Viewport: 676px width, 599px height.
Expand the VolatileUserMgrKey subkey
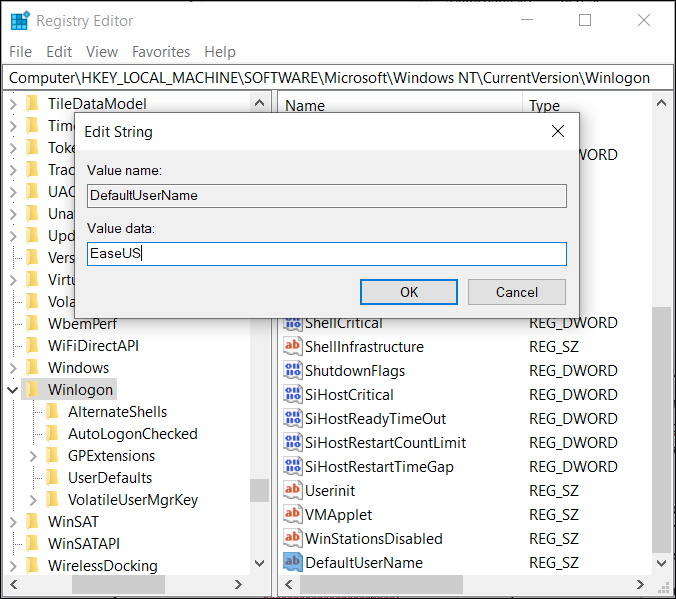click(x=33, y=500)
